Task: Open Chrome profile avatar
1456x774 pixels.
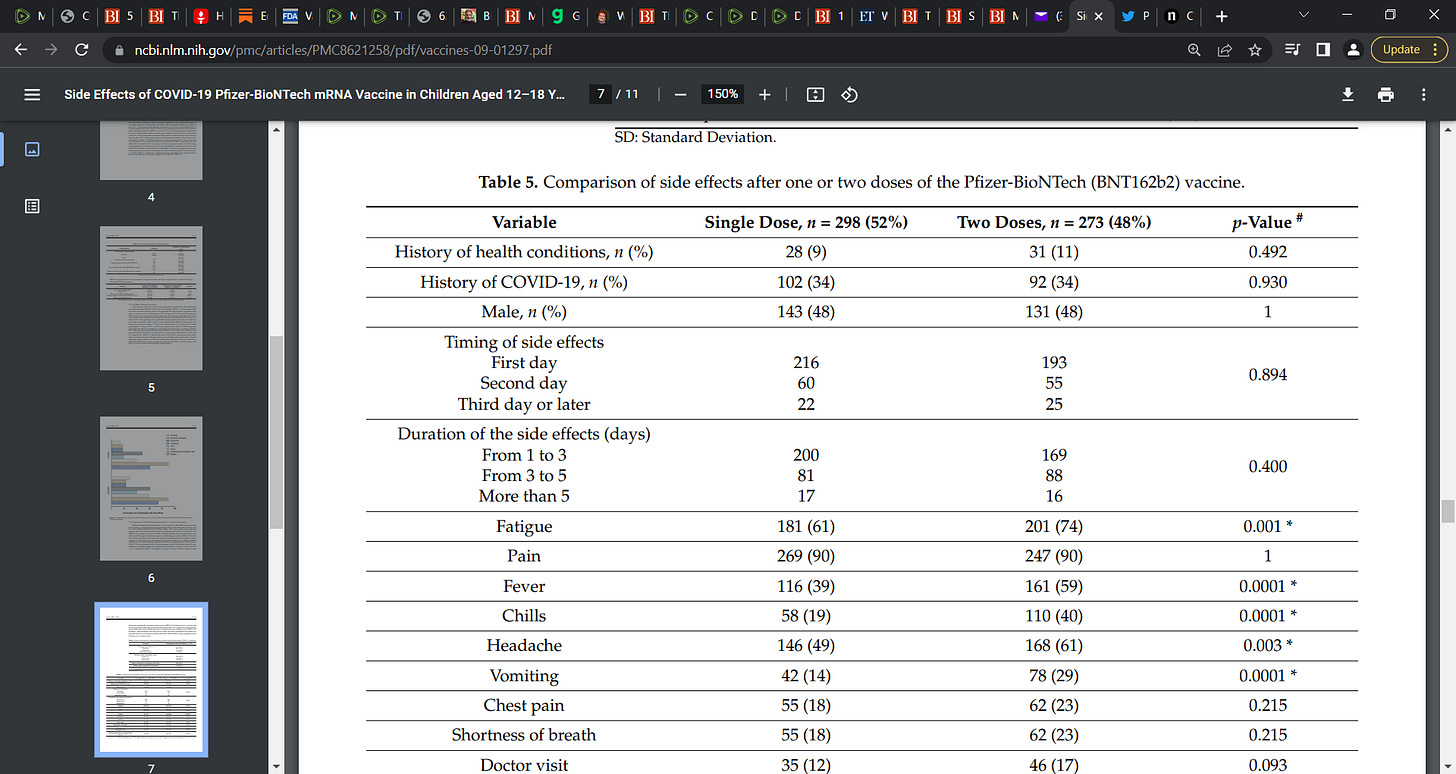Action: click(x=1352, y=49)
